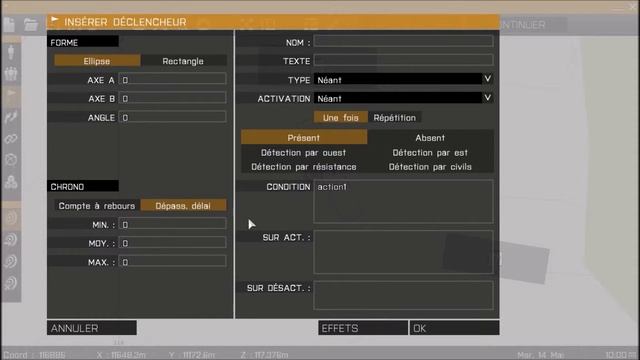Click the MAX. timer field
Screen dimensions: 640x360
(x=172, y=262)
